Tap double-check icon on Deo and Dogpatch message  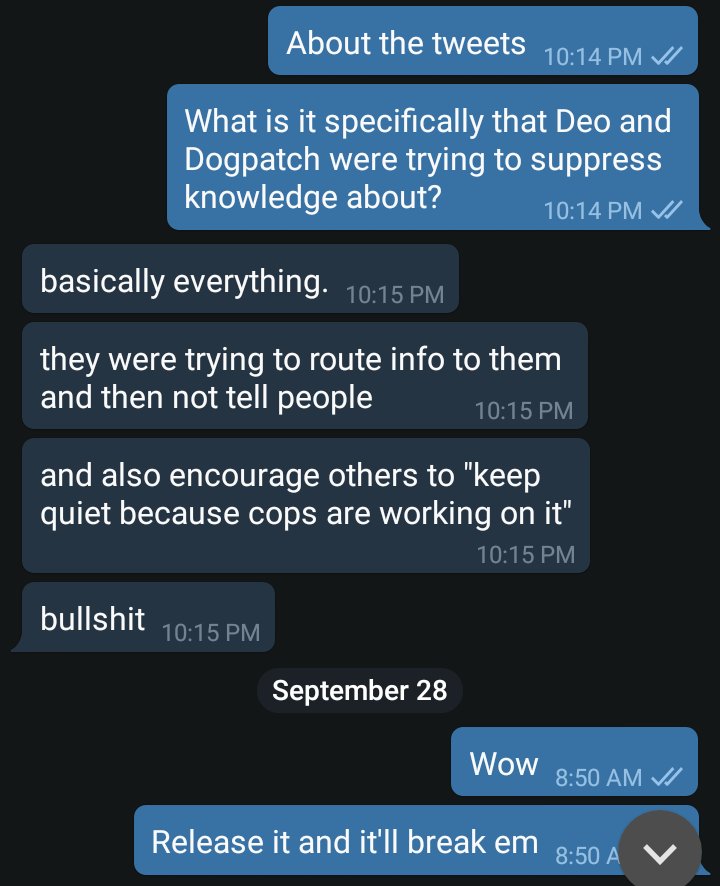pos(667,210)
